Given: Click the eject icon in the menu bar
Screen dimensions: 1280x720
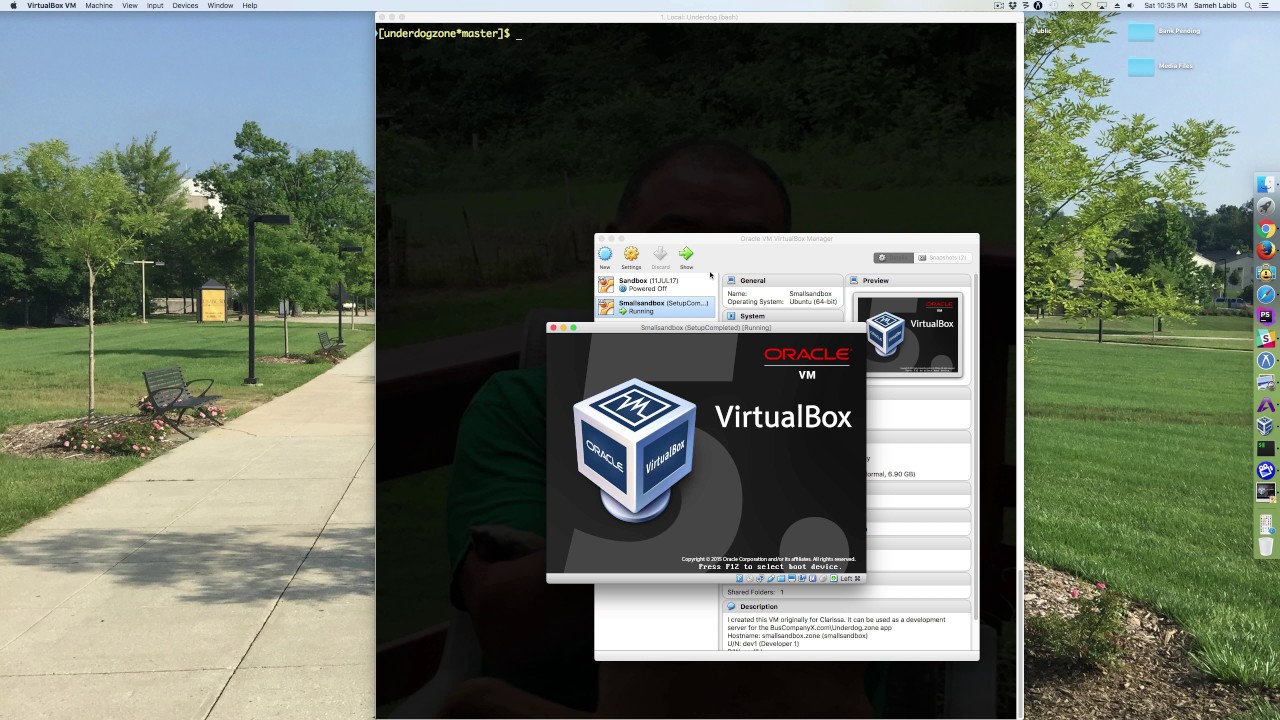Looking at the screenshot, I should point(1117,5).
